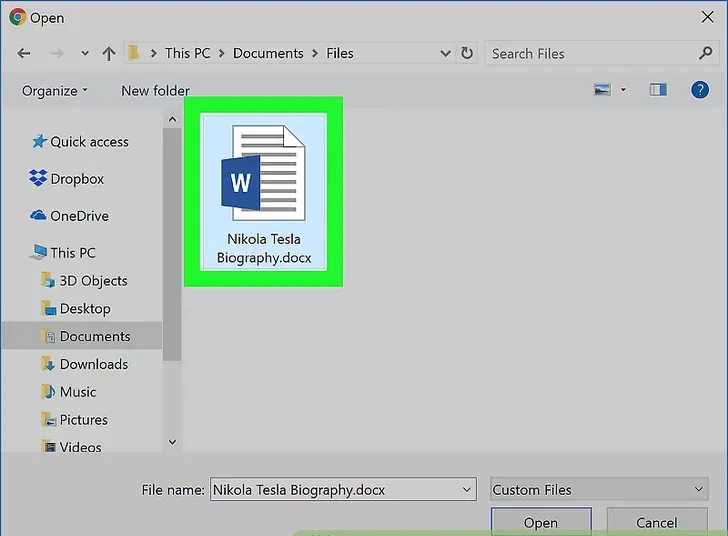728x536 pixels.
Task: Create a New folder
Action: pos(155,91)
